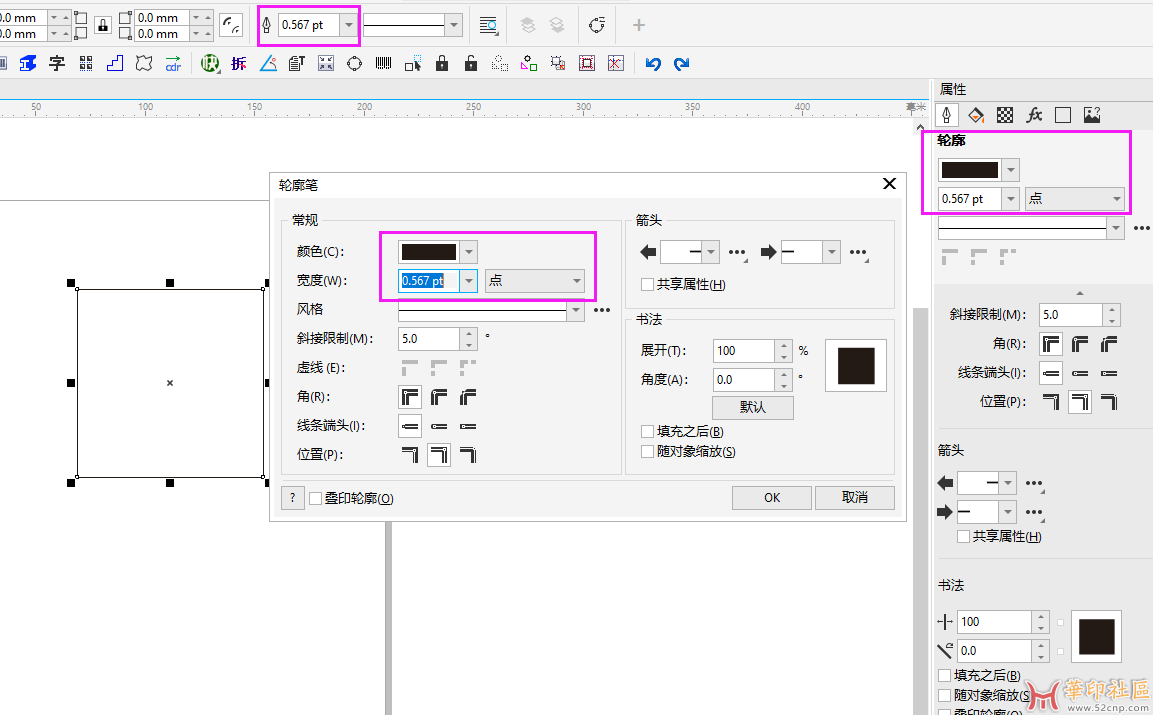Close the 轮廓笔 dialog
Image resolution: width=1153 pixels, height=715 pixels.
(889, 184)
